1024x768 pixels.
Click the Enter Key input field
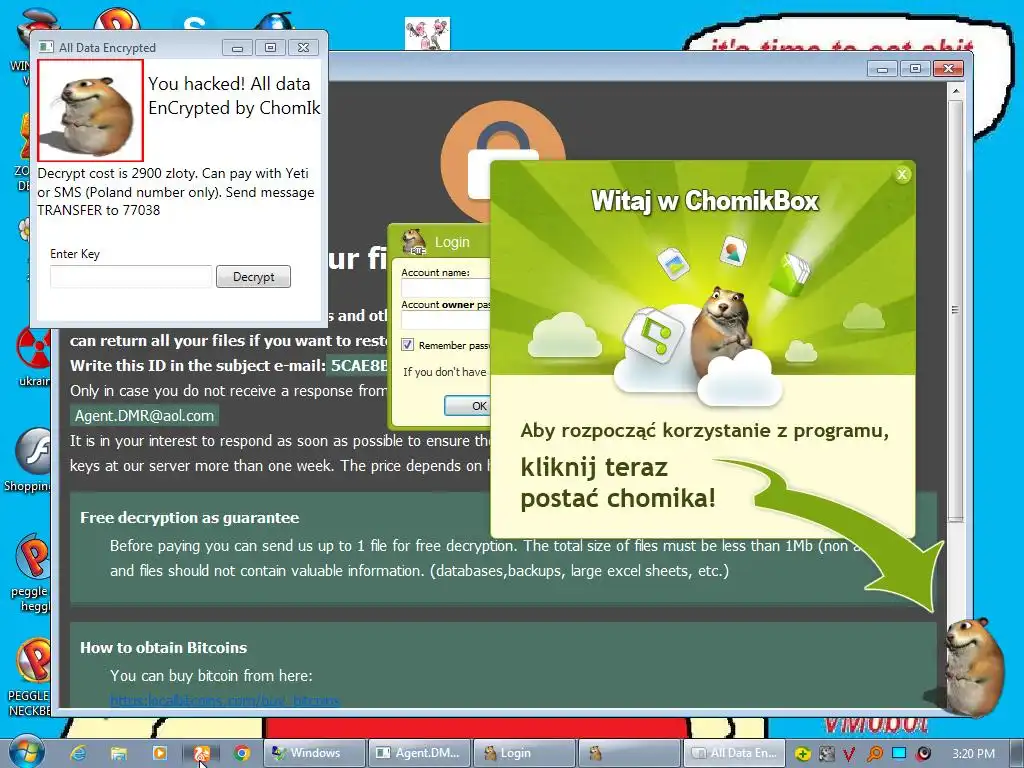(x=131, y=277)
